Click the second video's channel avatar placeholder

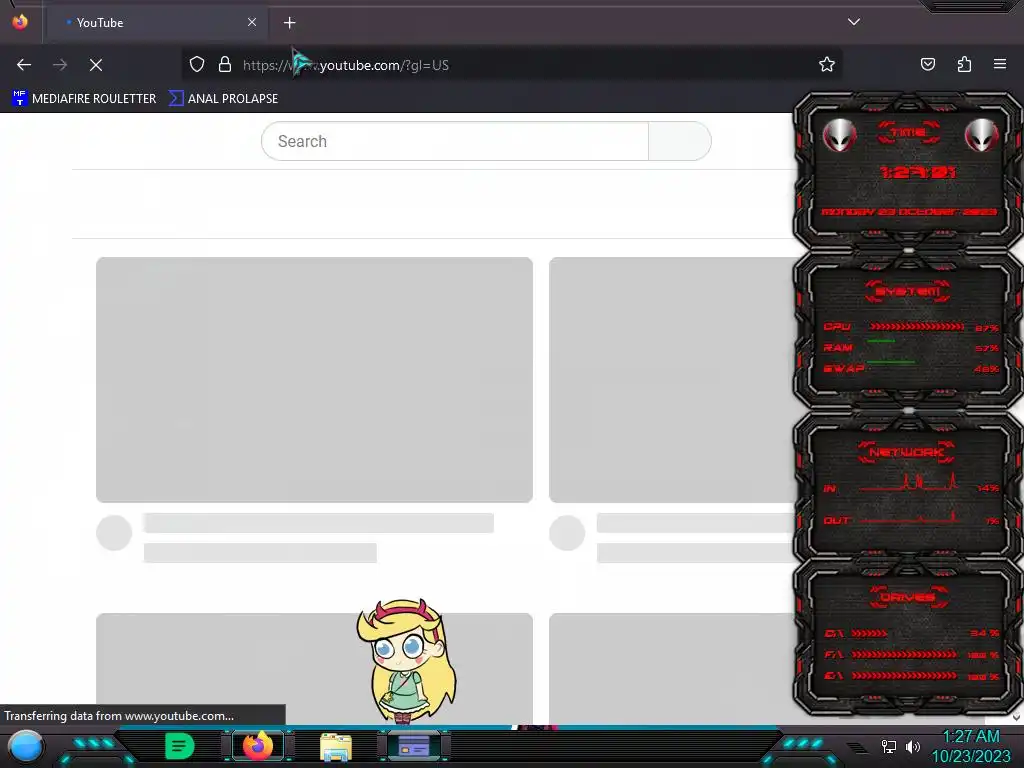point(567,533)
